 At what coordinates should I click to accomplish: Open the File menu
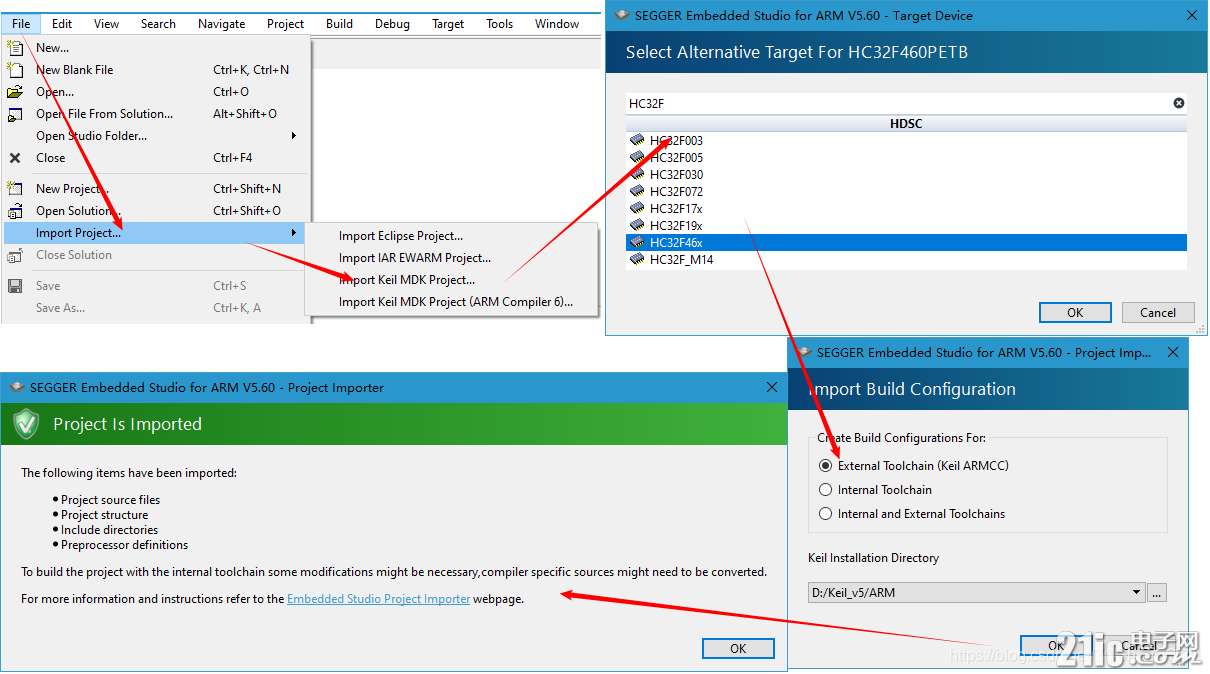point(21,24)
